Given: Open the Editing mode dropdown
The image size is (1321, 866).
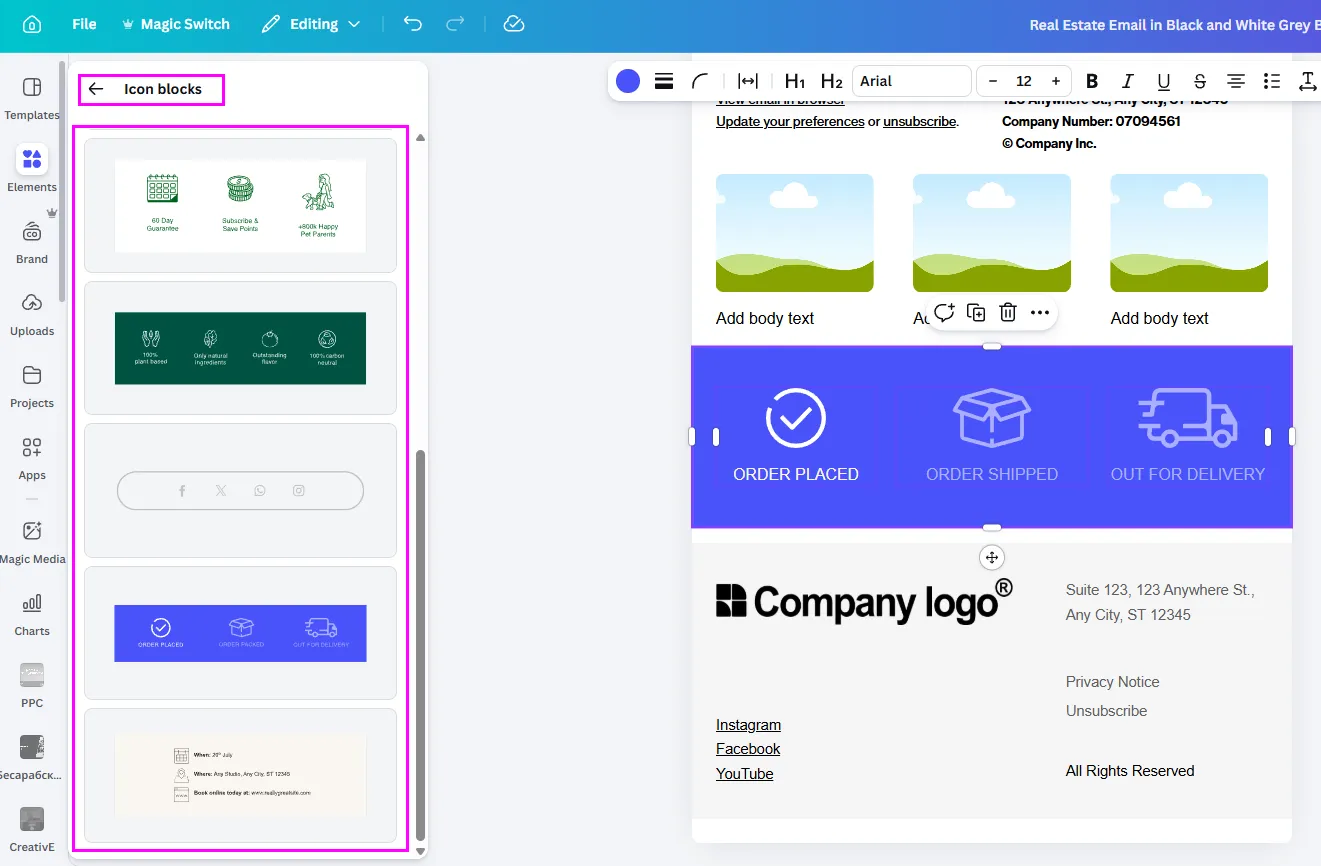Looking at the screenshot, I should (x=311, y=24).
